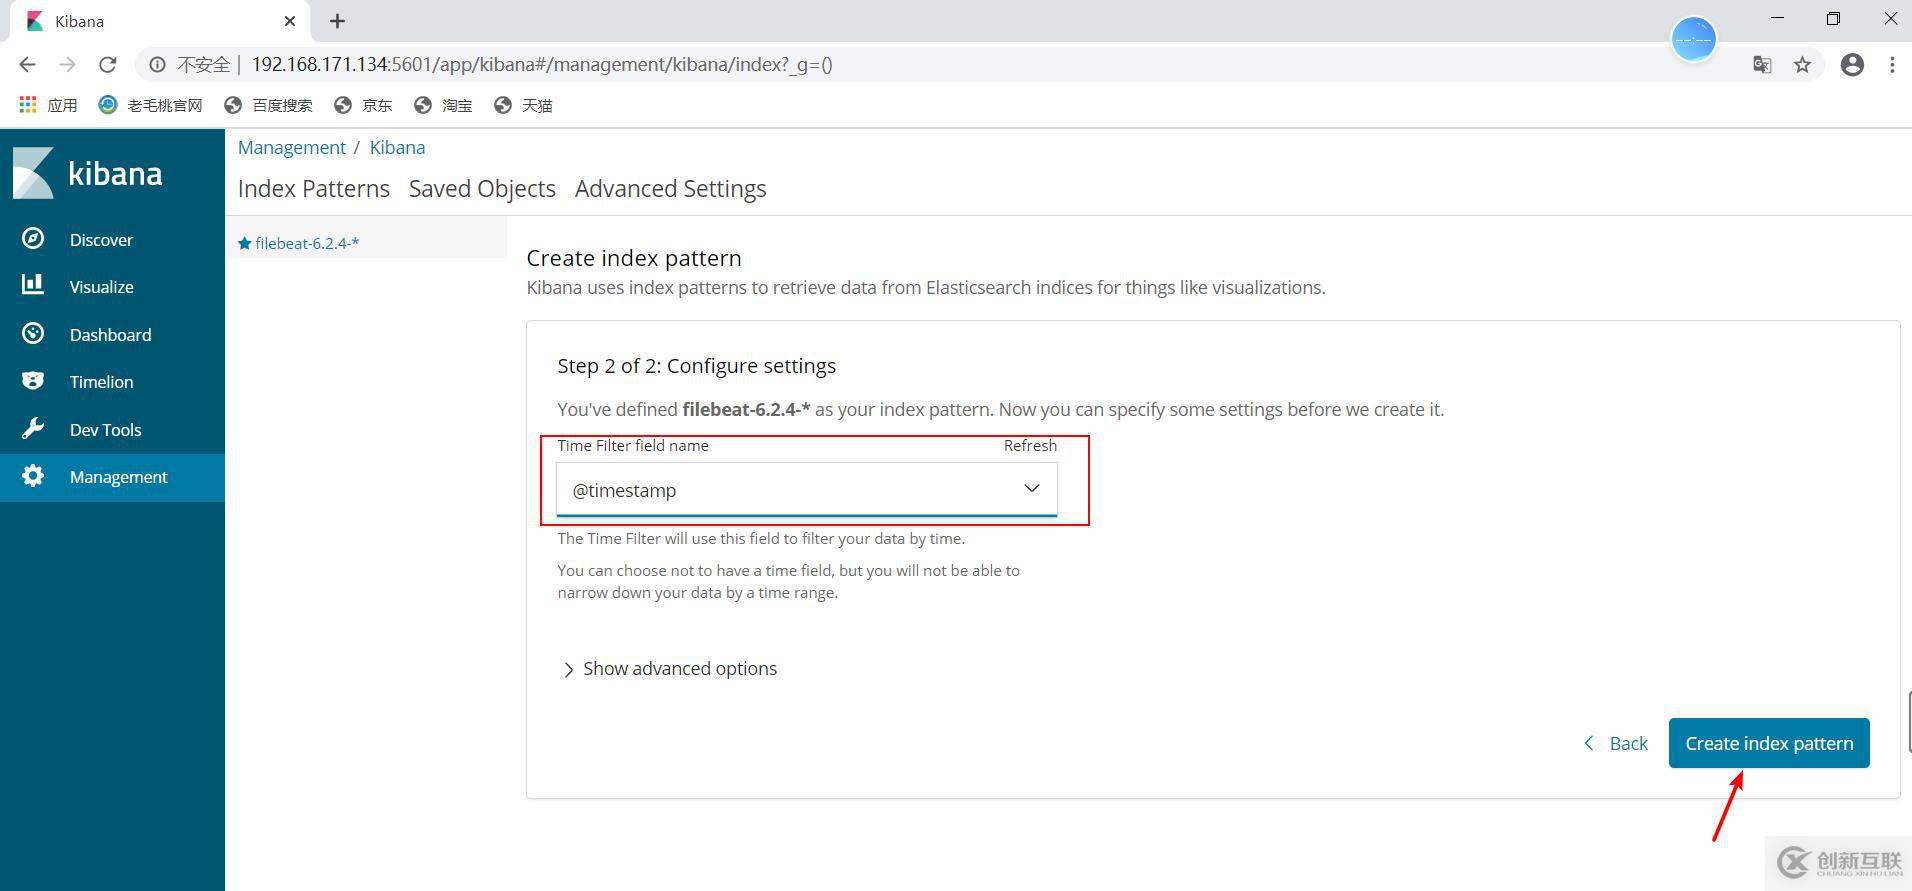Image resolution: width=1912 pixels, height=891 pixels.
Task: Click the Refresh link above the field list
Action: 1030,446
